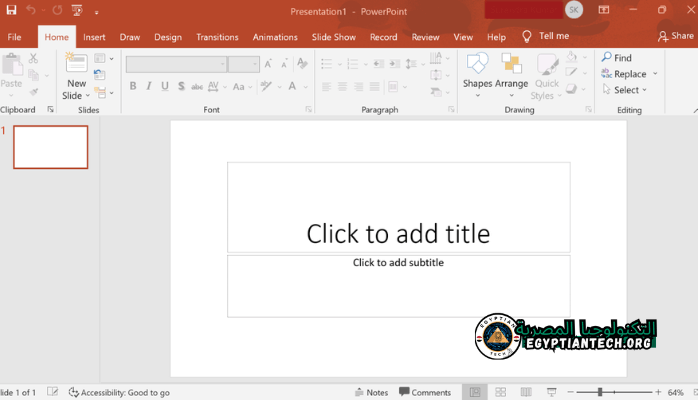
Task: Activate the Format Painter brush
Action: click(x=33, y=92)
